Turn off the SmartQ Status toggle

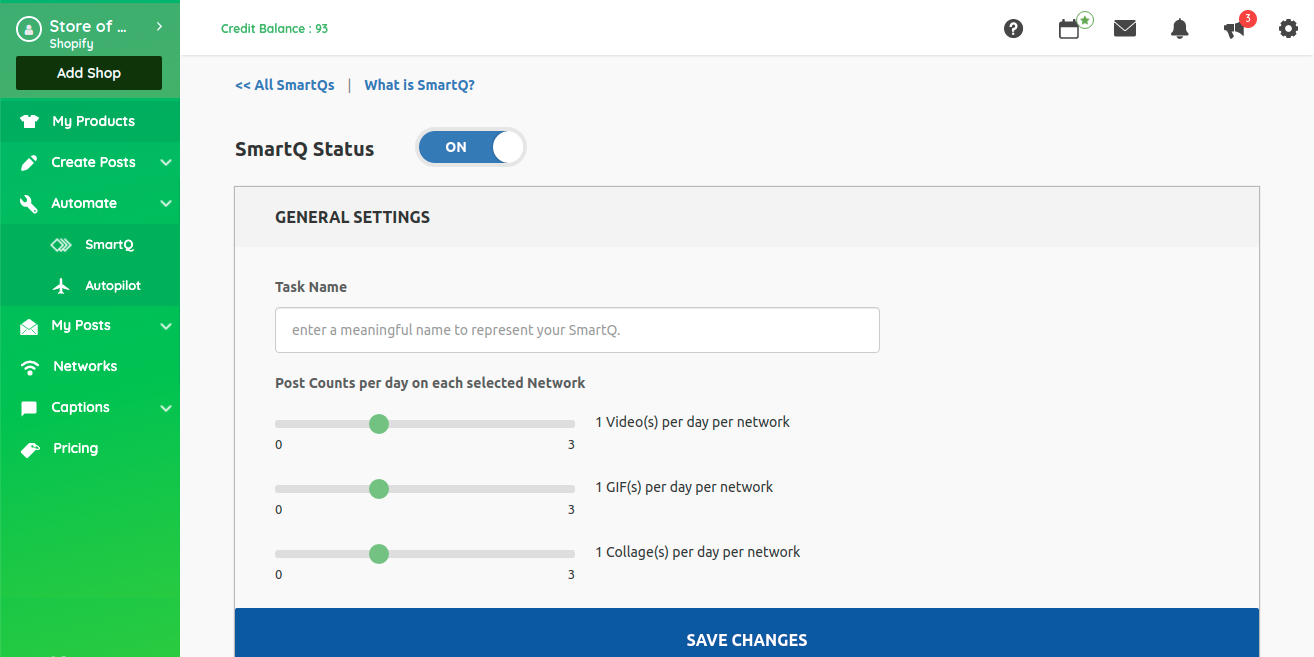point(470,147)
